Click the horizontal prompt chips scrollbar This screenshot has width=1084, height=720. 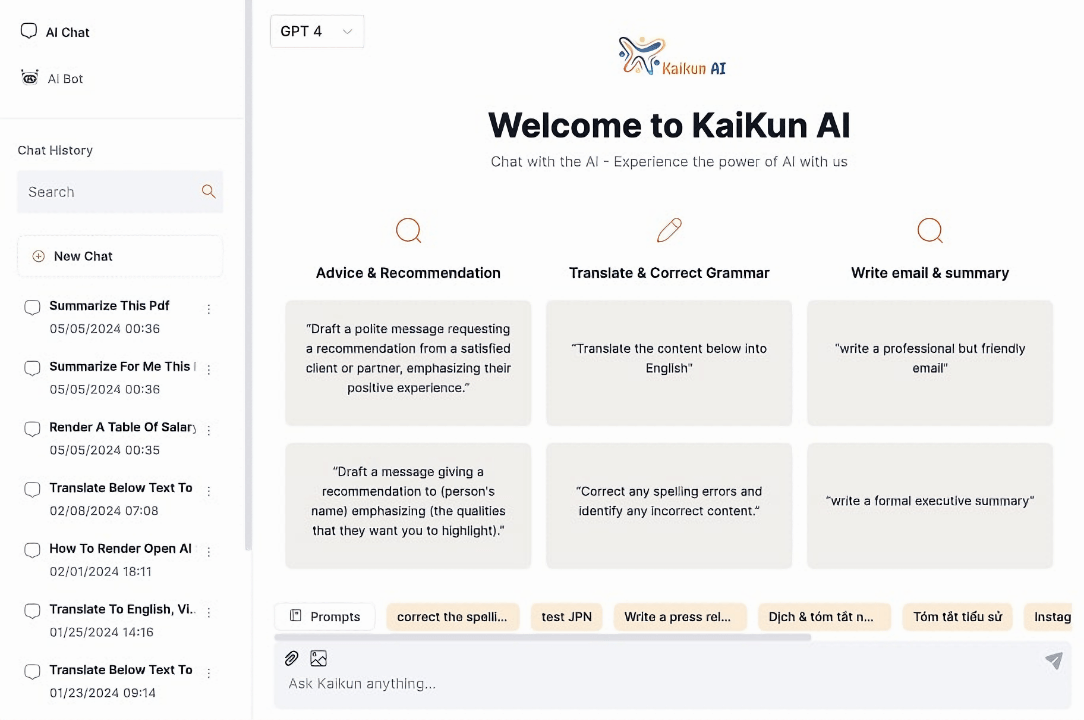tap(543, 637)
